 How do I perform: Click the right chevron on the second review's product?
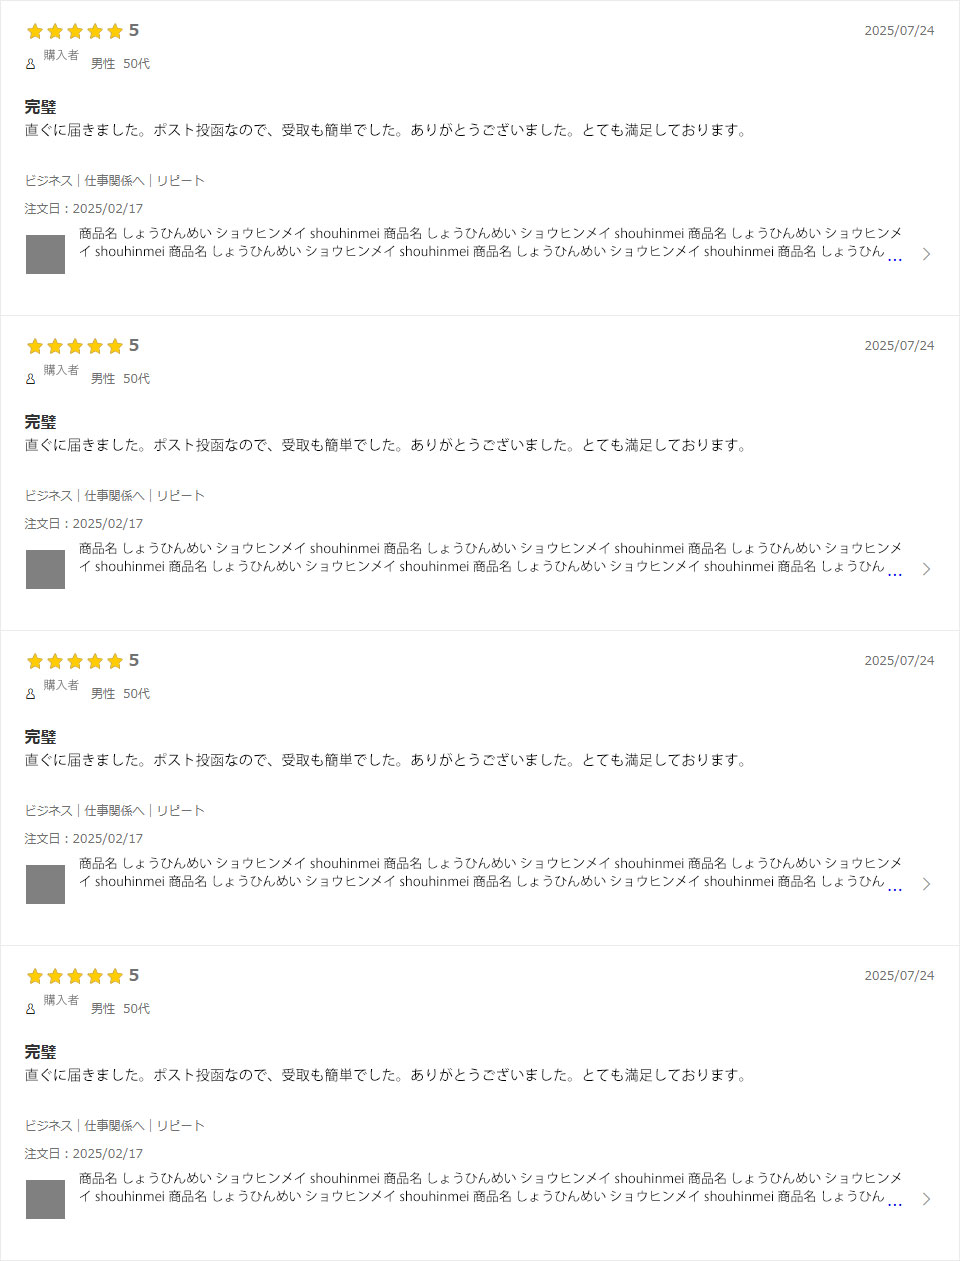point(927,569)
